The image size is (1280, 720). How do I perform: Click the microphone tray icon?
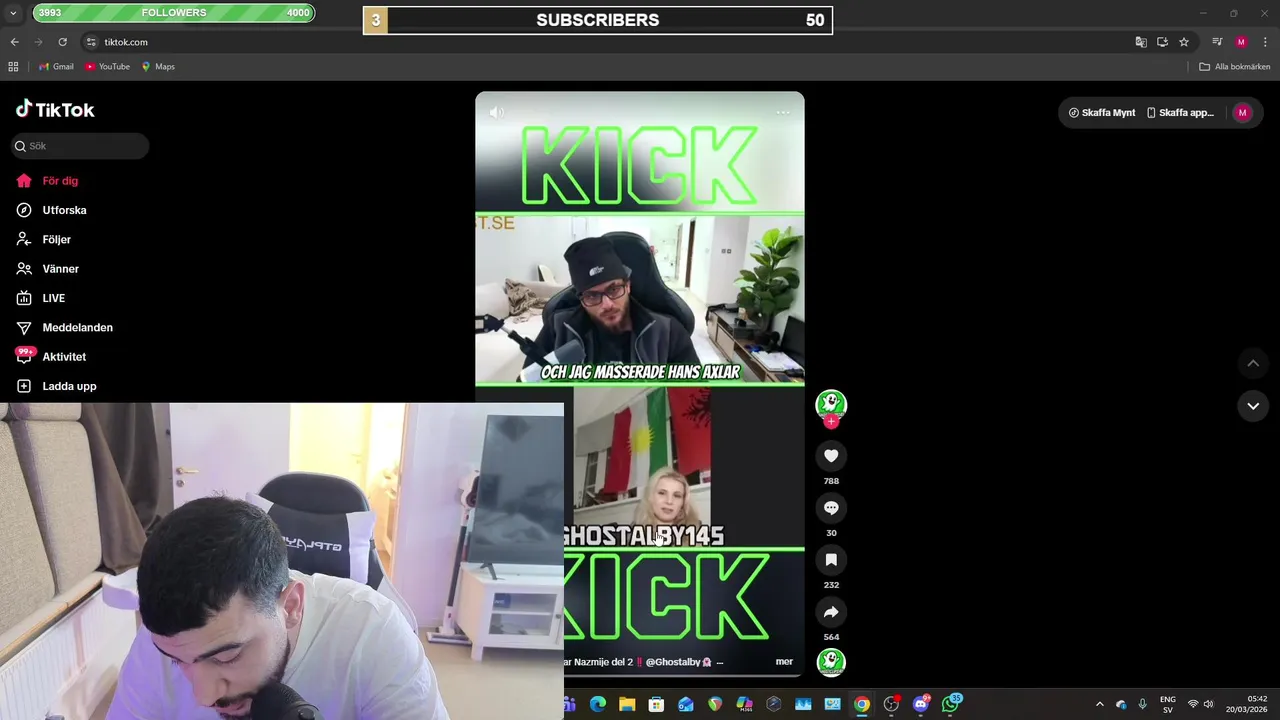point(1143,704)
